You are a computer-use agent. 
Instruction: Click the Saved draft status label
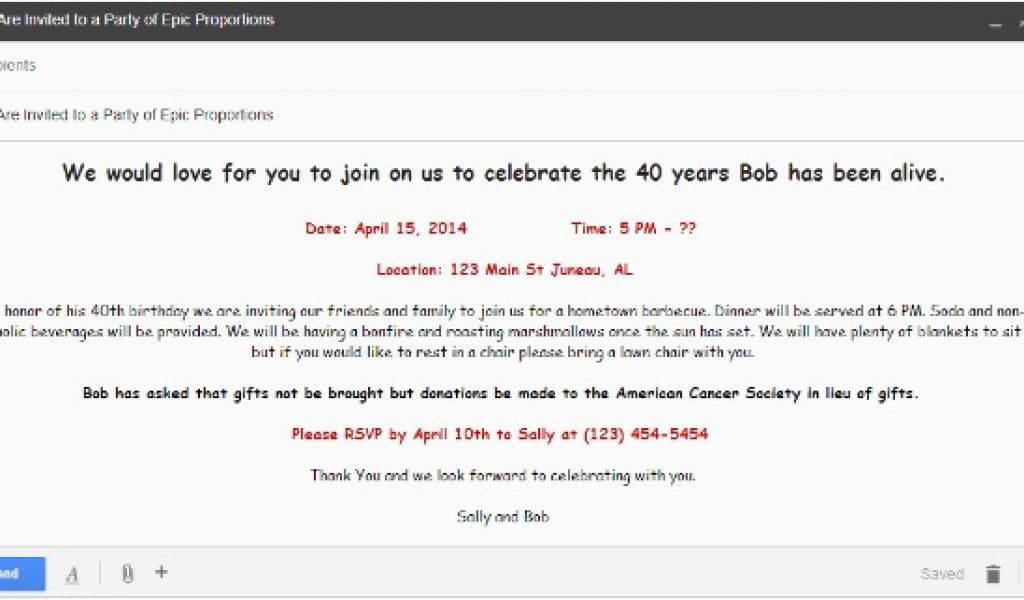[x=942, y=574]
